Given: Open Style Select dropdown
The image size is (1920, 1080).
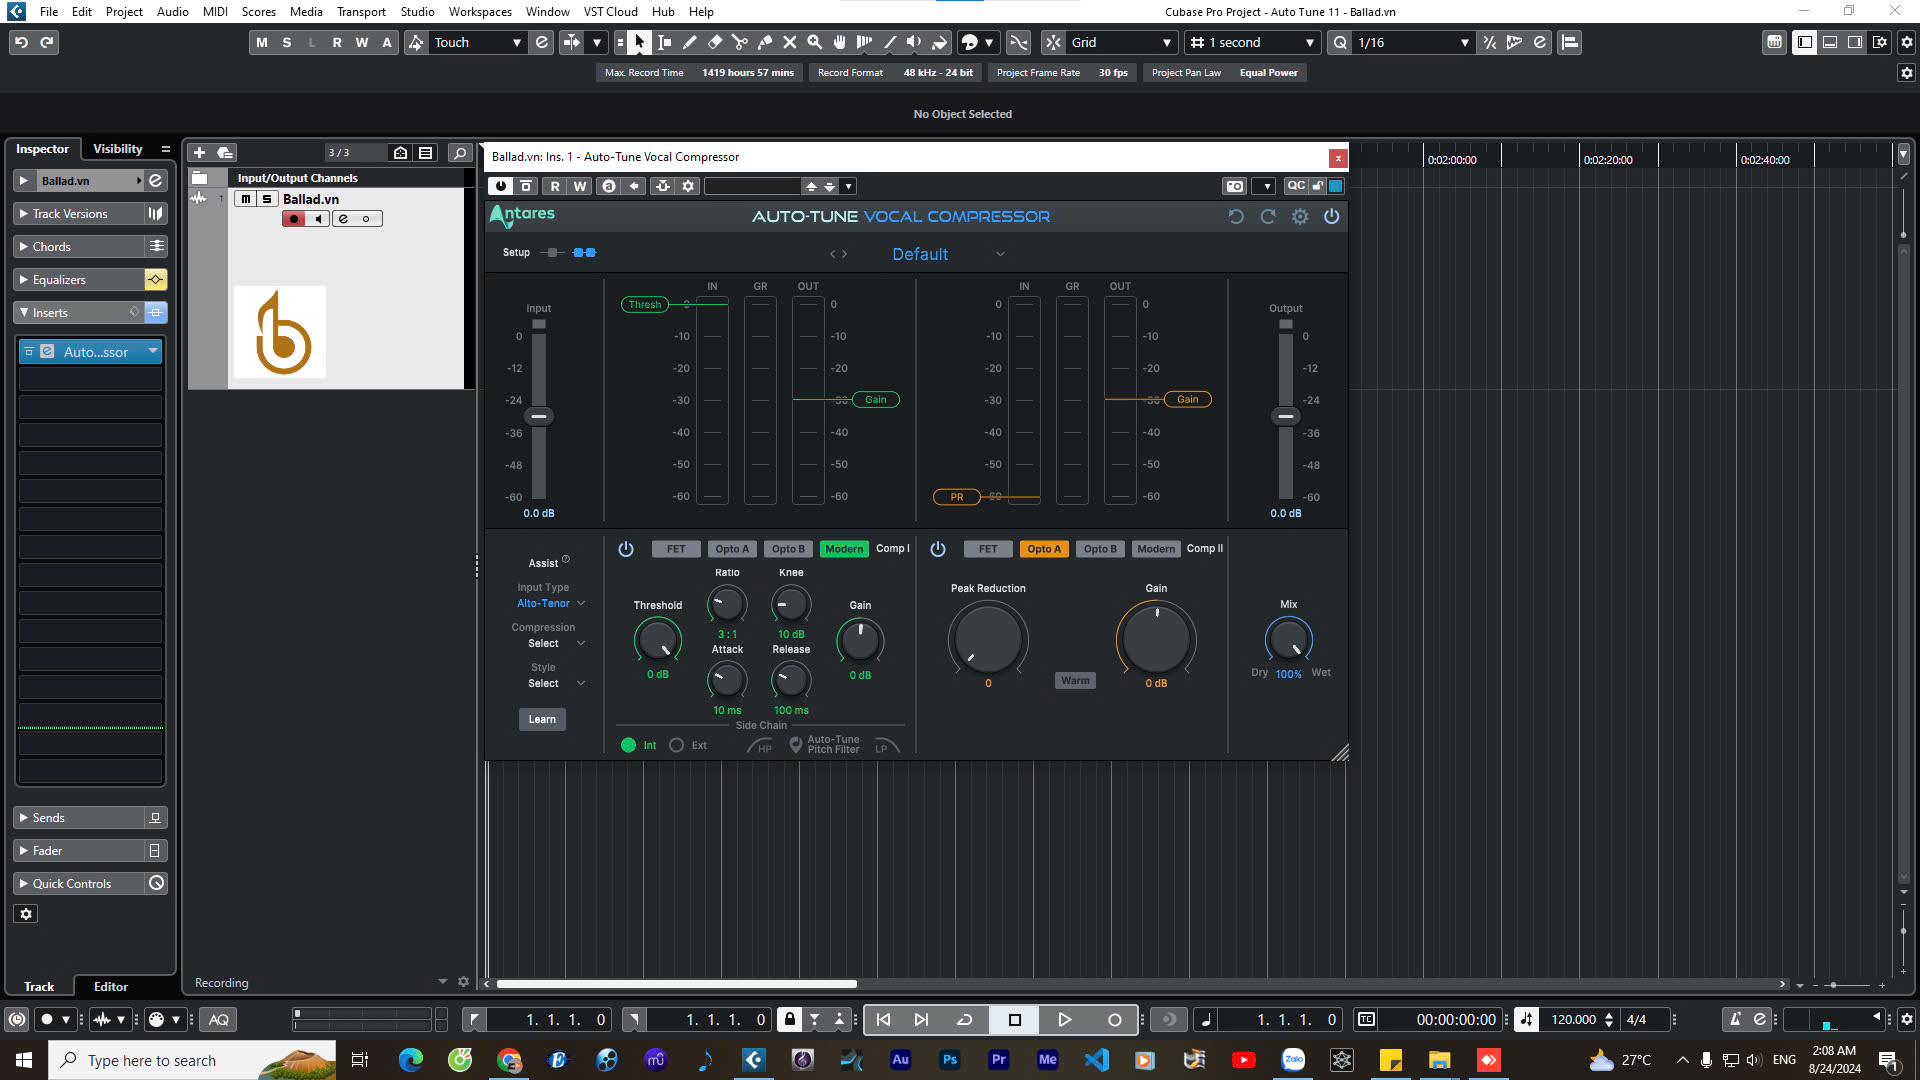Looking at the screenshot, I should [x=556, y=683].
